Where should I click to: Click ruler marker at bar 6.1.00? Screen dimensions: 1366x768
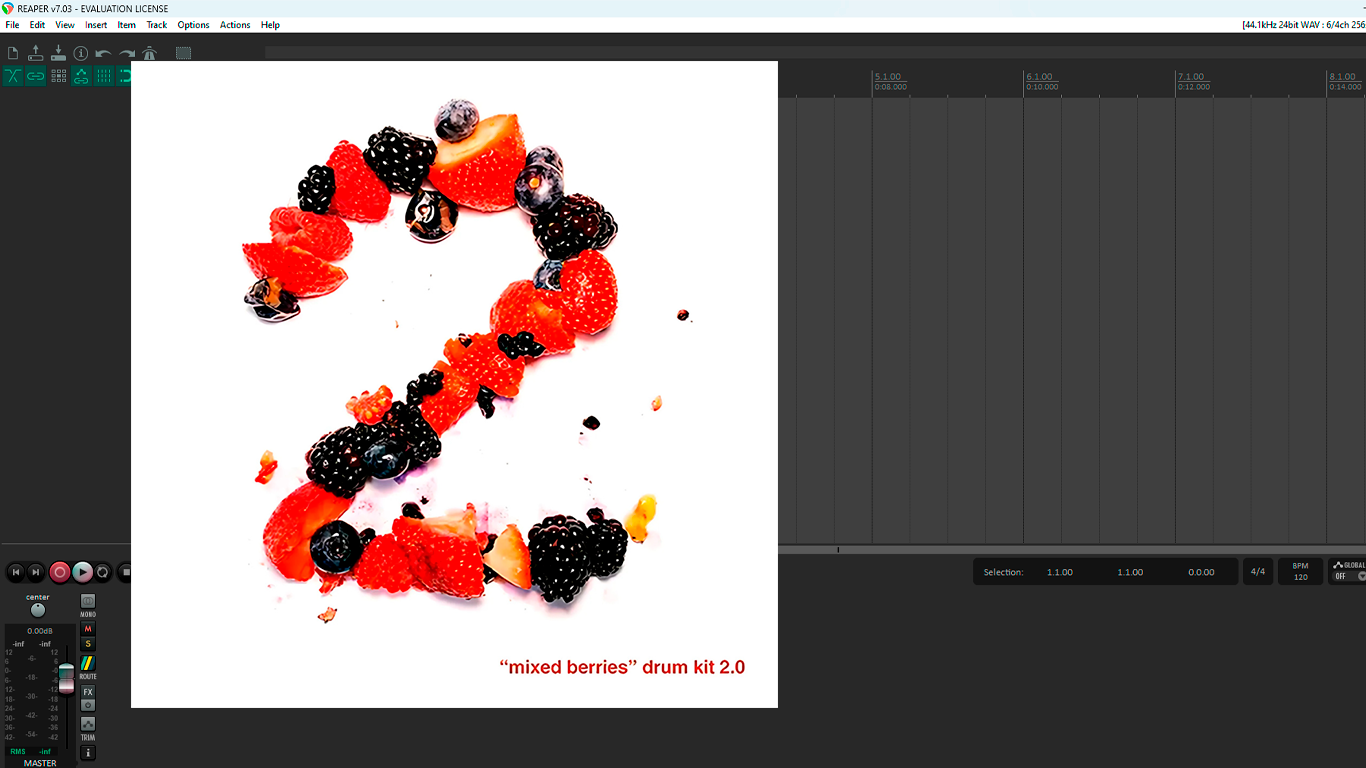1039,77
